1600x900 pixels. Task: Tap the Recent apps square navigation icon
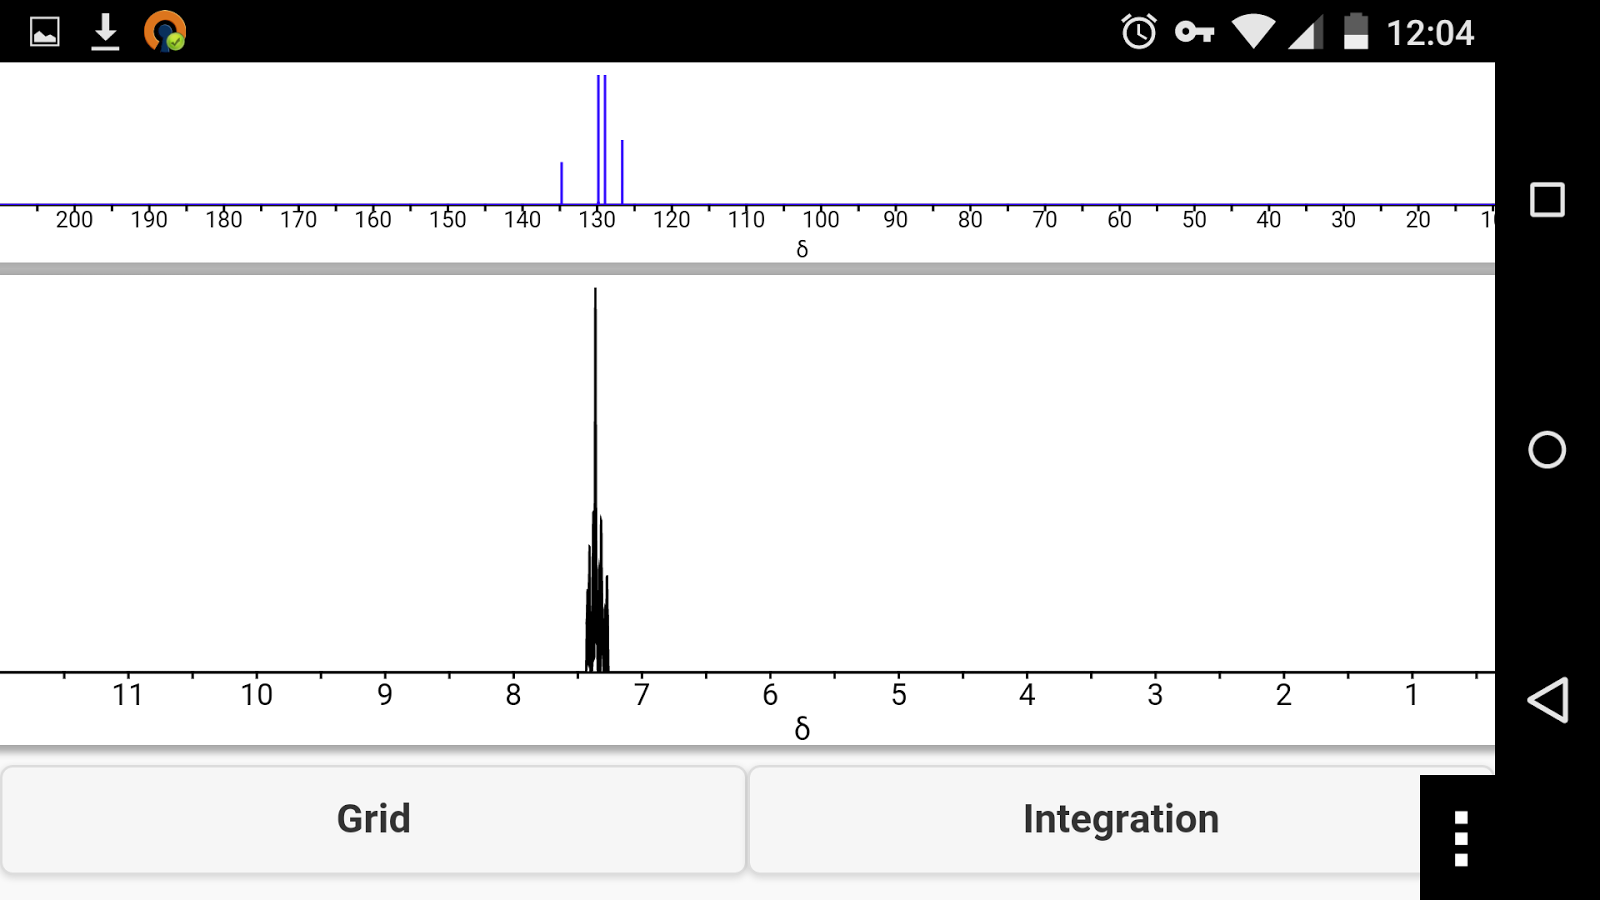pyautogui.click(x=1545, y=199)
